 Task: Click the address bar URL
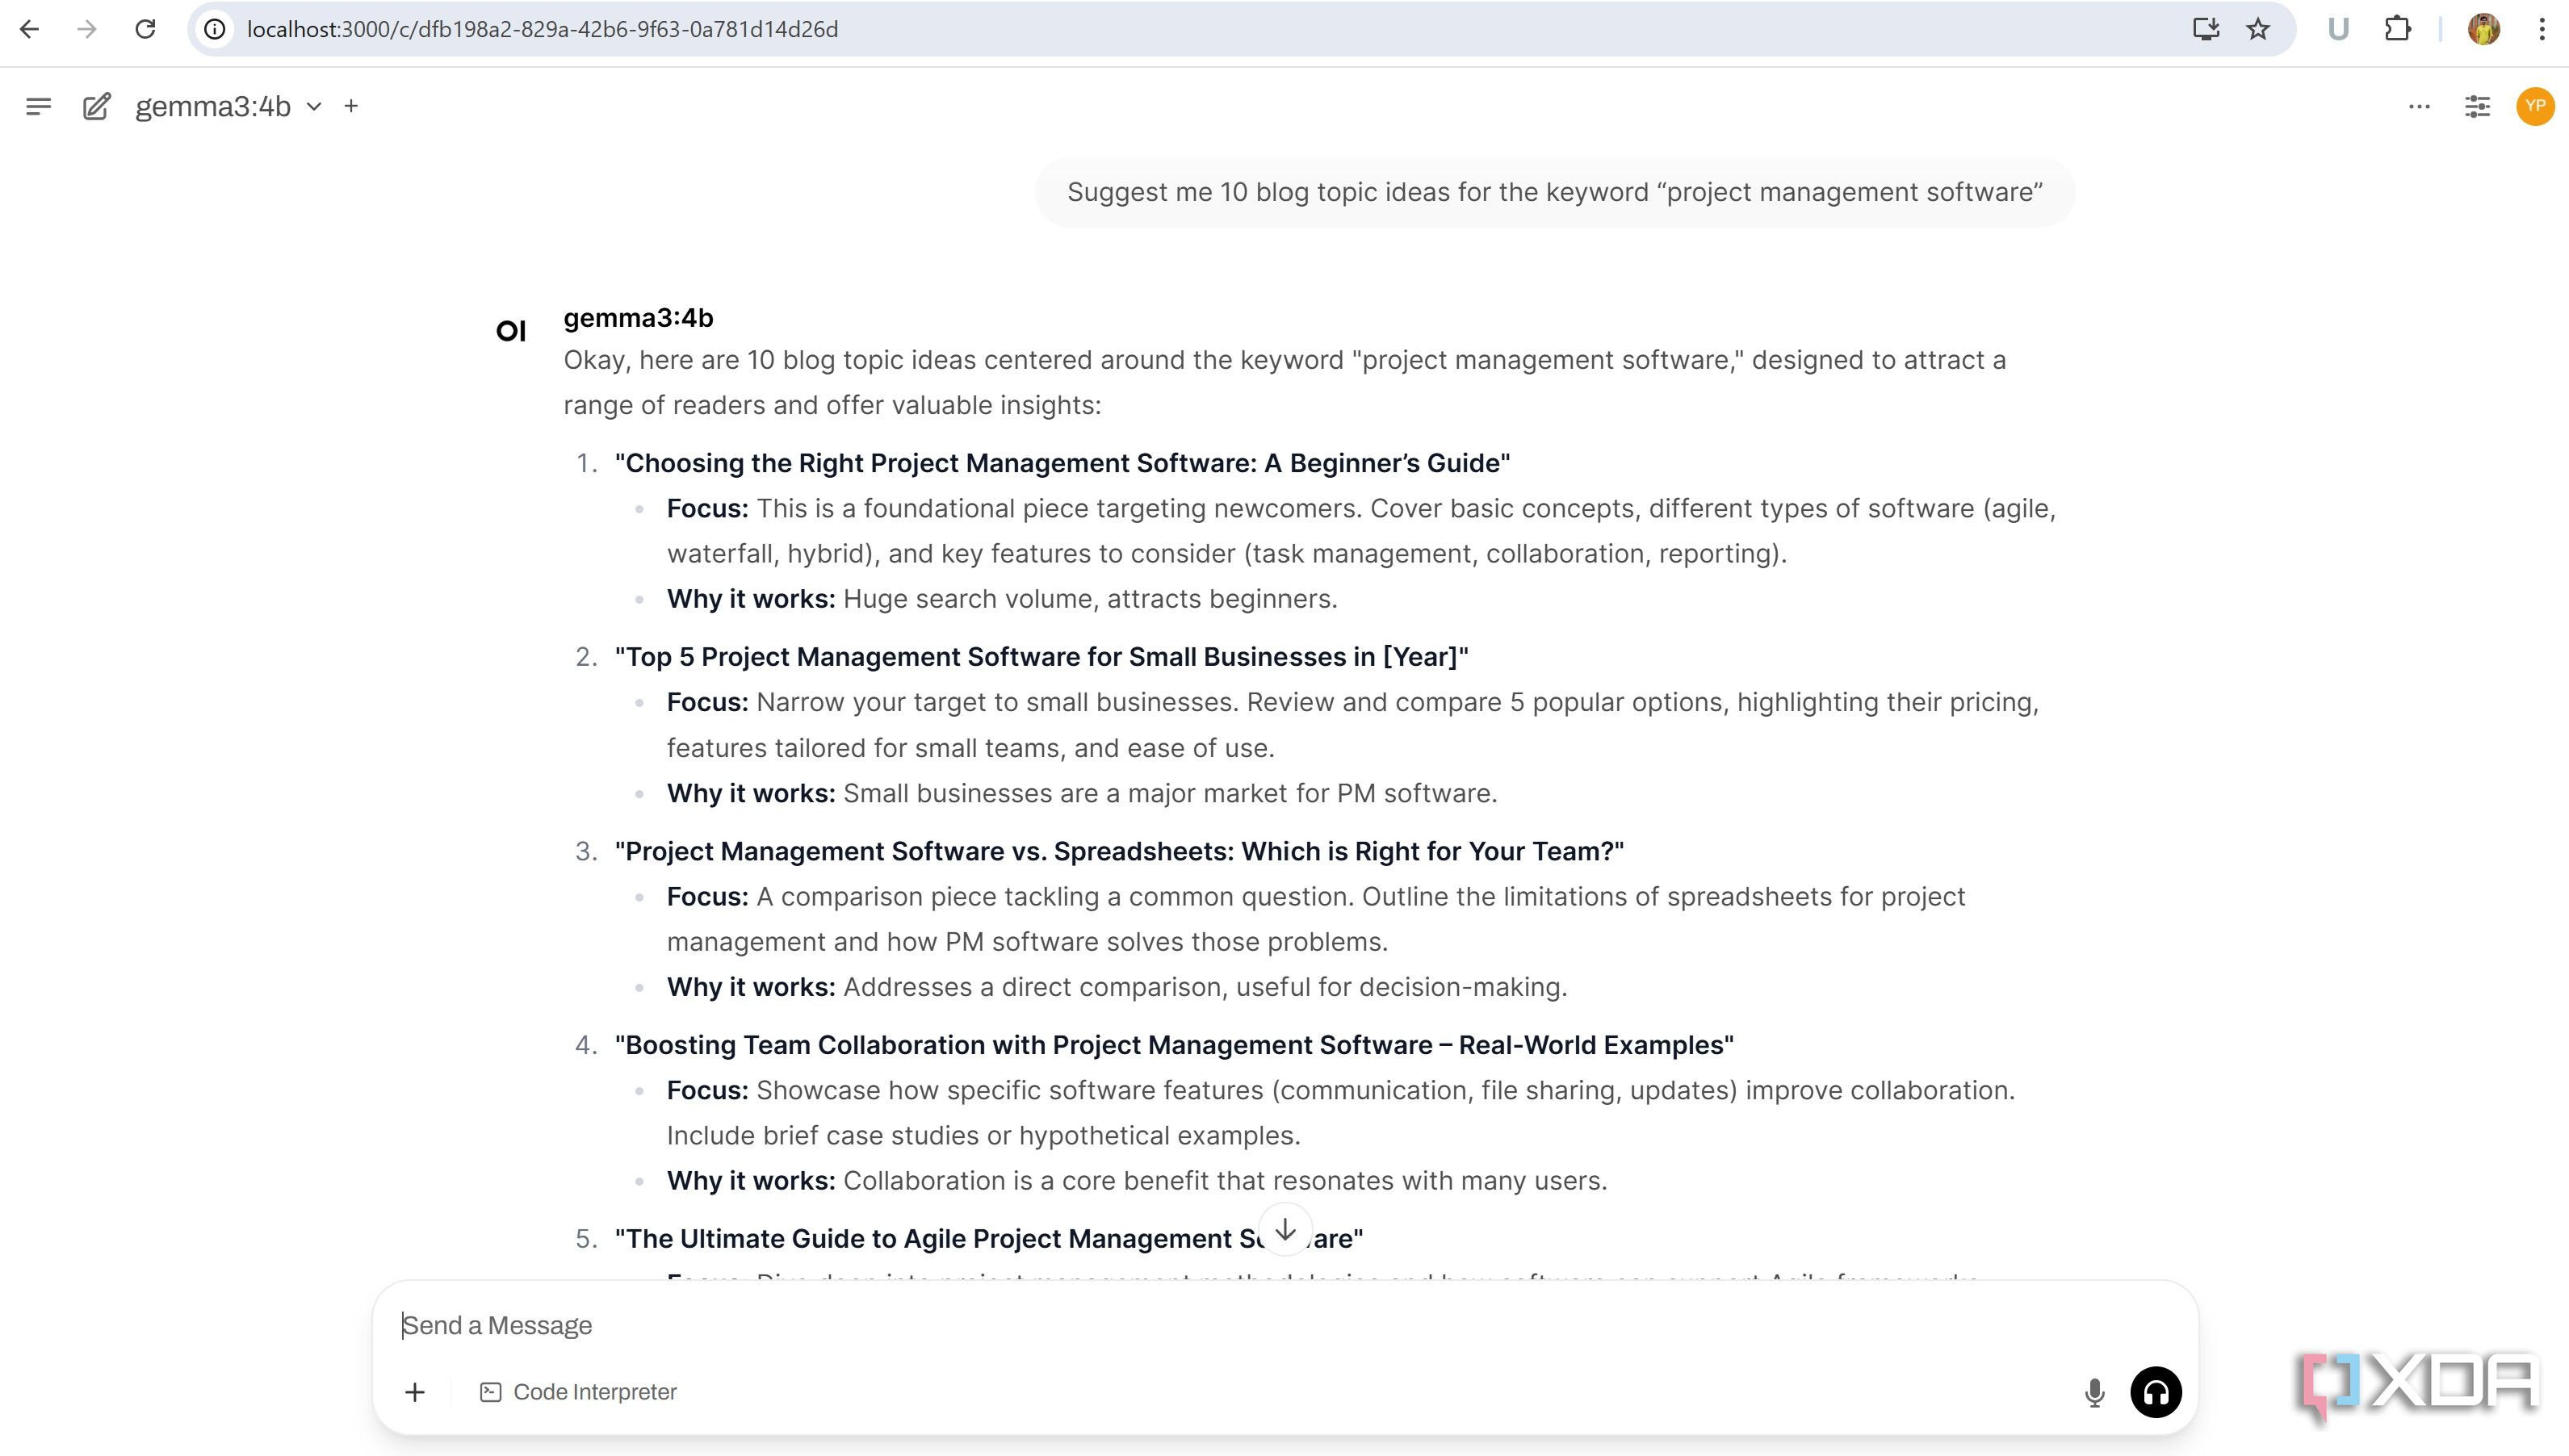point(543,29)
